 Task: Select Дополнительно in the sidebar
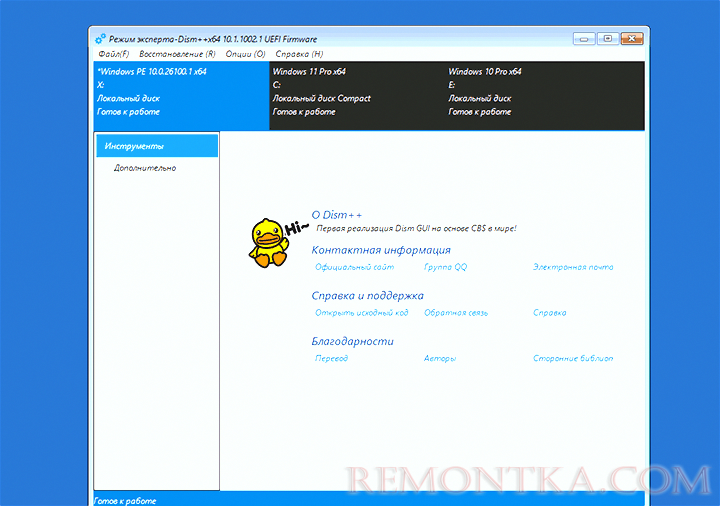pyautogui.click(x=145, y=168)
